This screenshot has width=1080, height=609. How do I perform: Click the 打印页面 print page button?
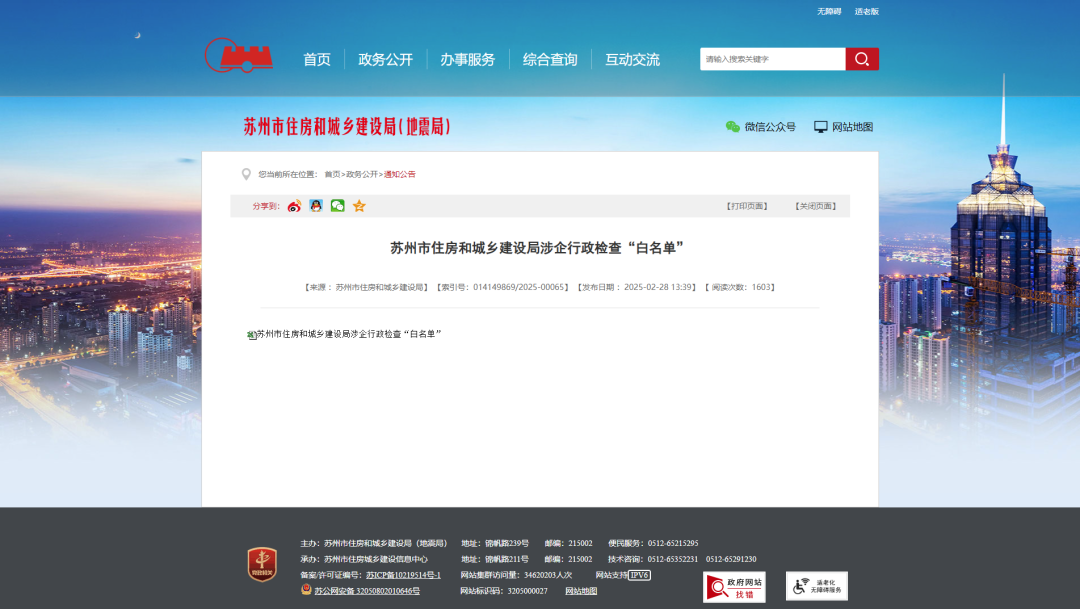click(746, 206)
